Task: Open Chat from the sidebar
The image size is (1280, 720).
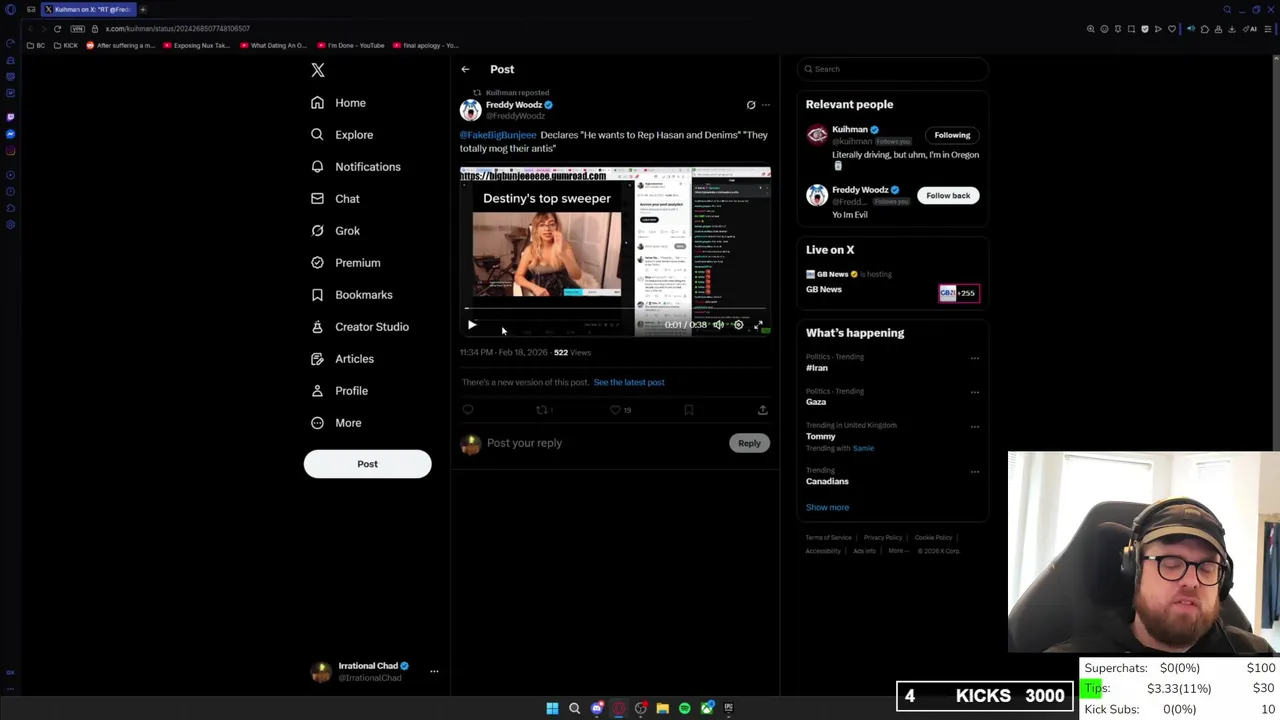Action: pyautogui.click(x=335, y=199)
